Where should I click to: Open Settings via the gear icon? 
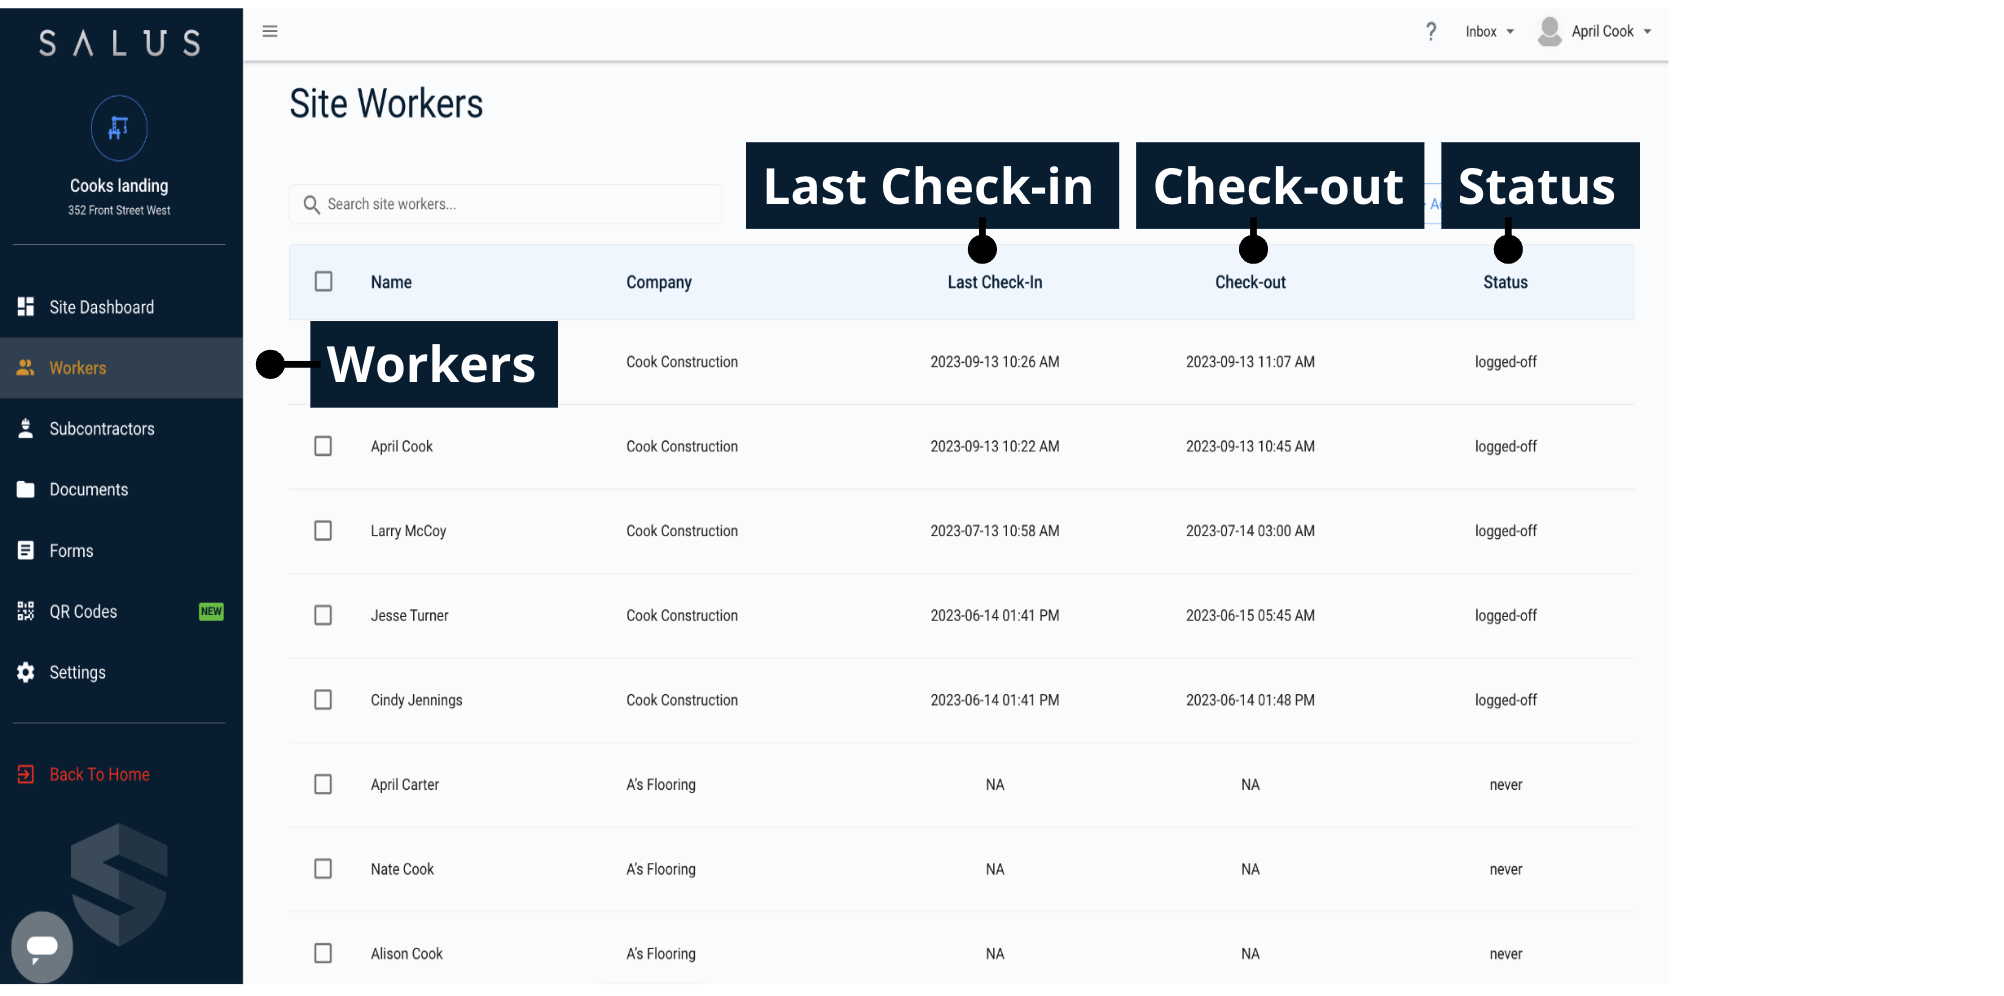25,672
